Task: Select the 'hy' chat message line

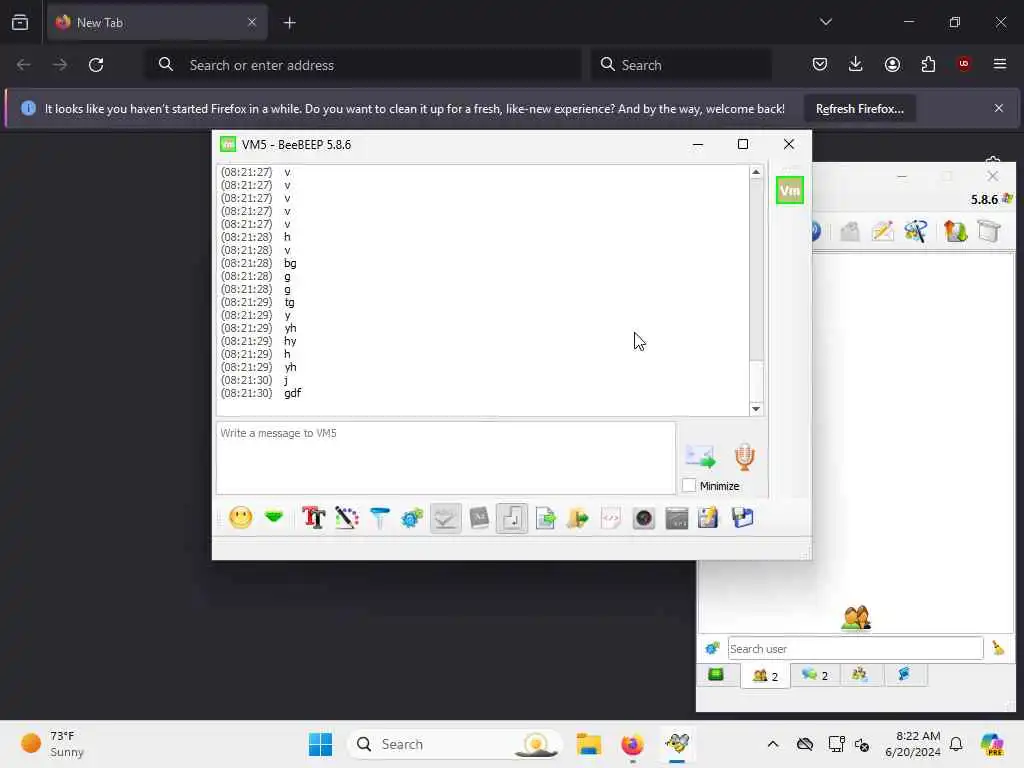Action: [290, 341]
